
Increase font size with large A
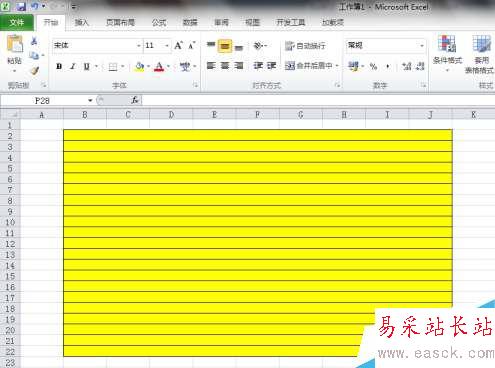point(178,45)
